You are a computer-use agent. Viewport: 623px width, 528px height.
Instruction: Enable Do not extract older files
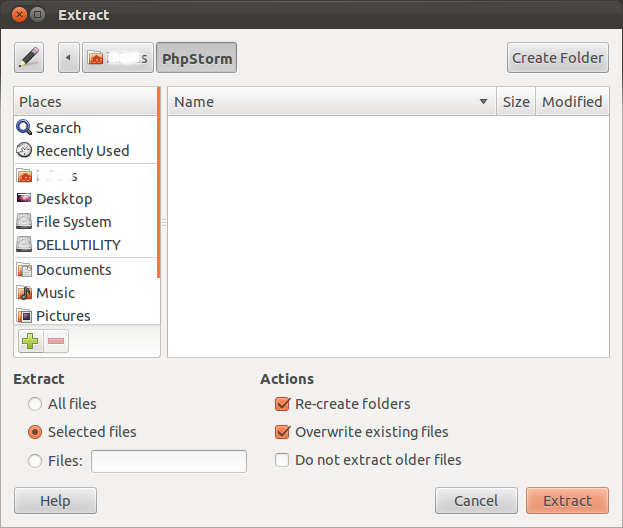pos(282,460)
